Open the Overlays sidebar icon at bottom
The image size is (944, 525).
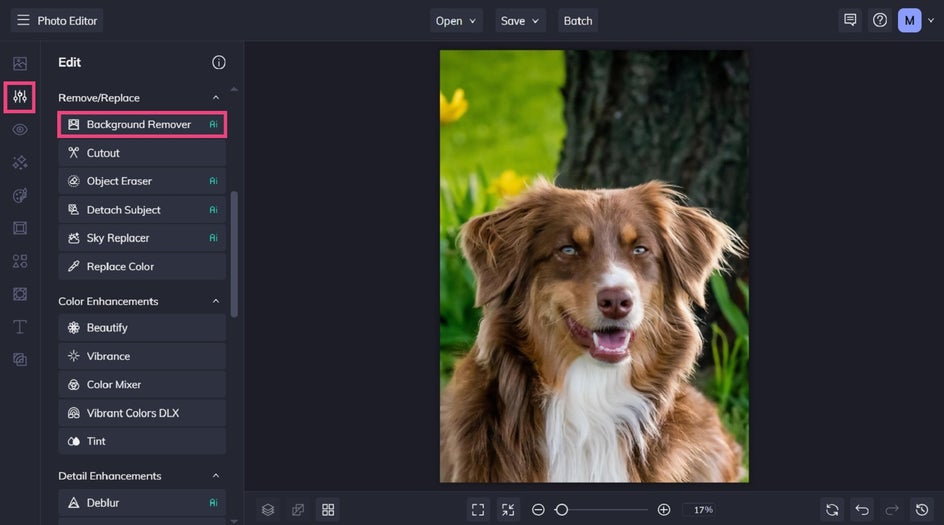[20, 359]
